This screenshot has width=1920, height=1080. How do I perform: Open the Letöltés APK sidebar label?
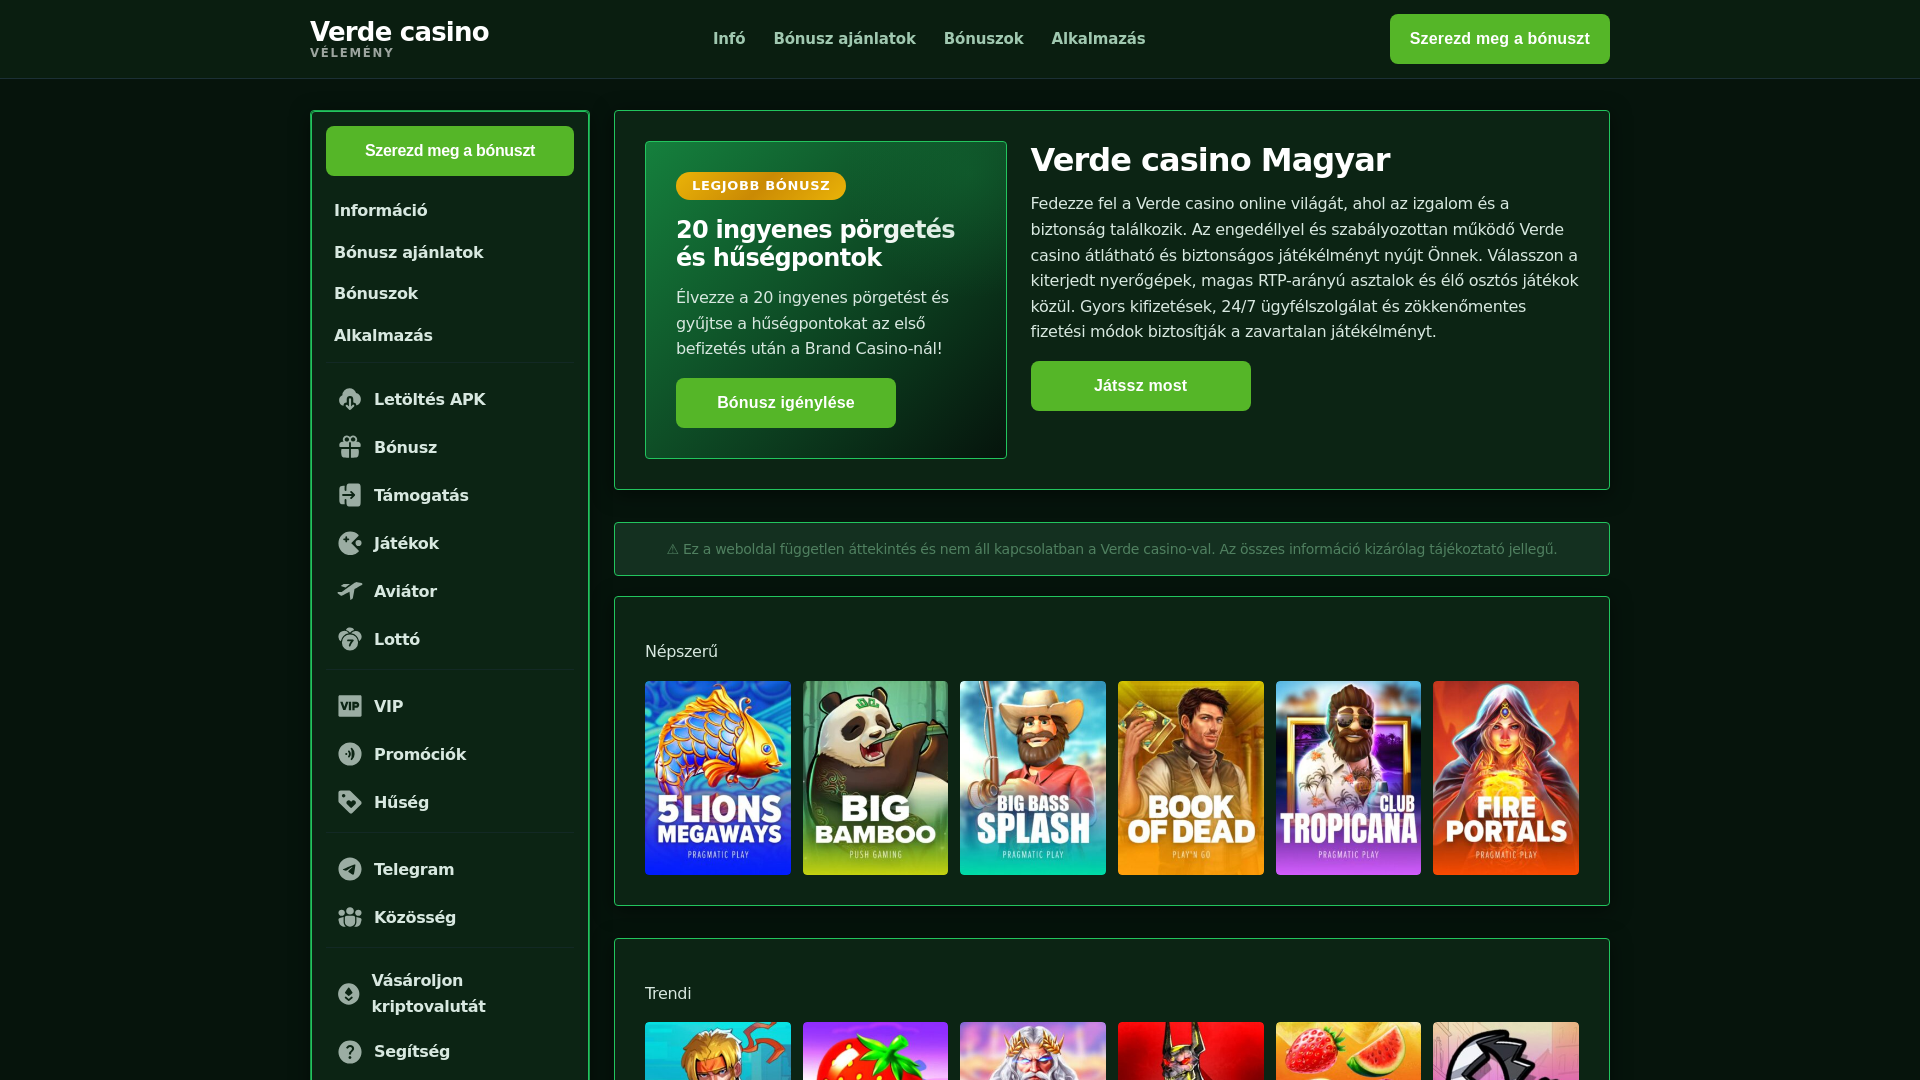point(430,400)
